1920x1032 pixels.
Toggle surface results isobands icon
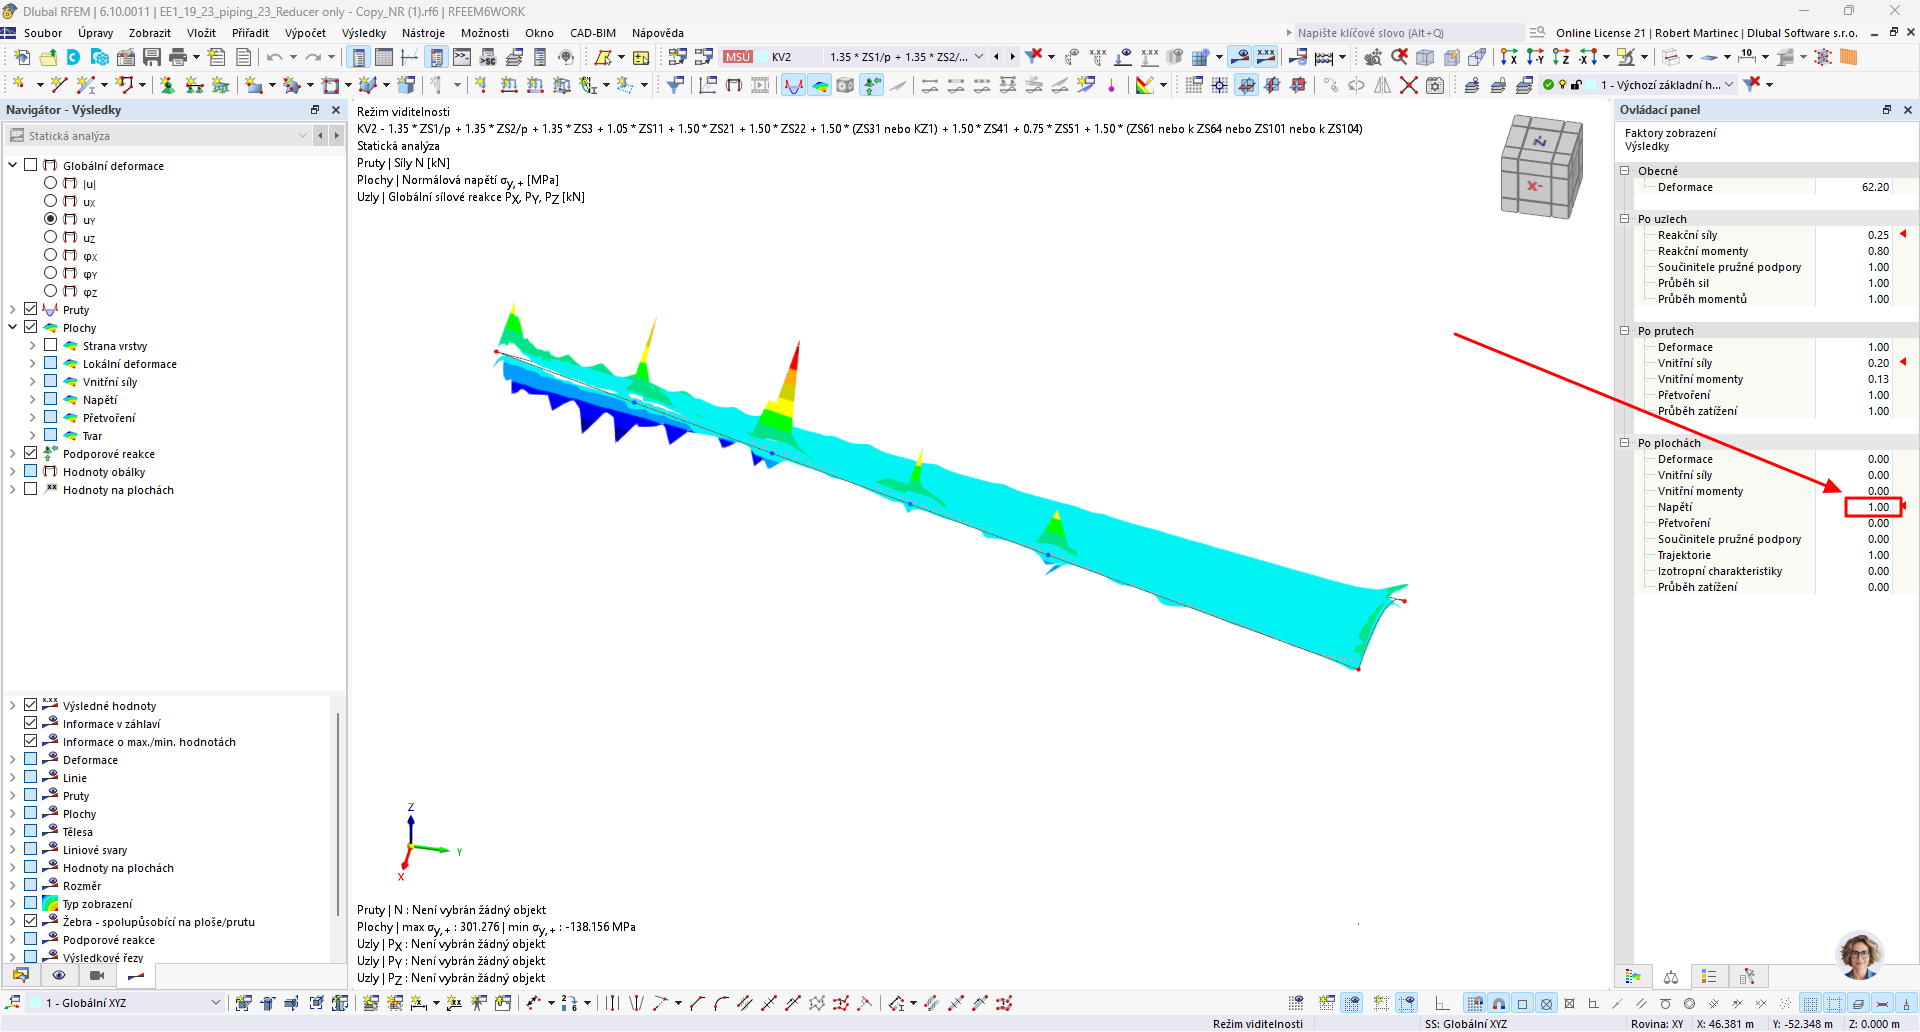coord(820,85)
